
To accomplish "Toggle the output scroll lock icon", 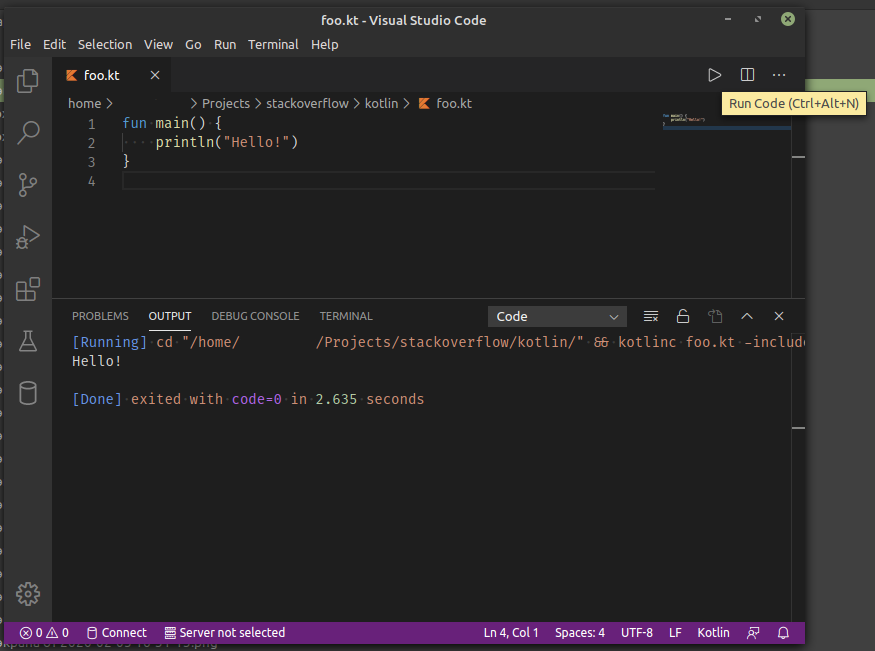I will click(x=683, y=316).
